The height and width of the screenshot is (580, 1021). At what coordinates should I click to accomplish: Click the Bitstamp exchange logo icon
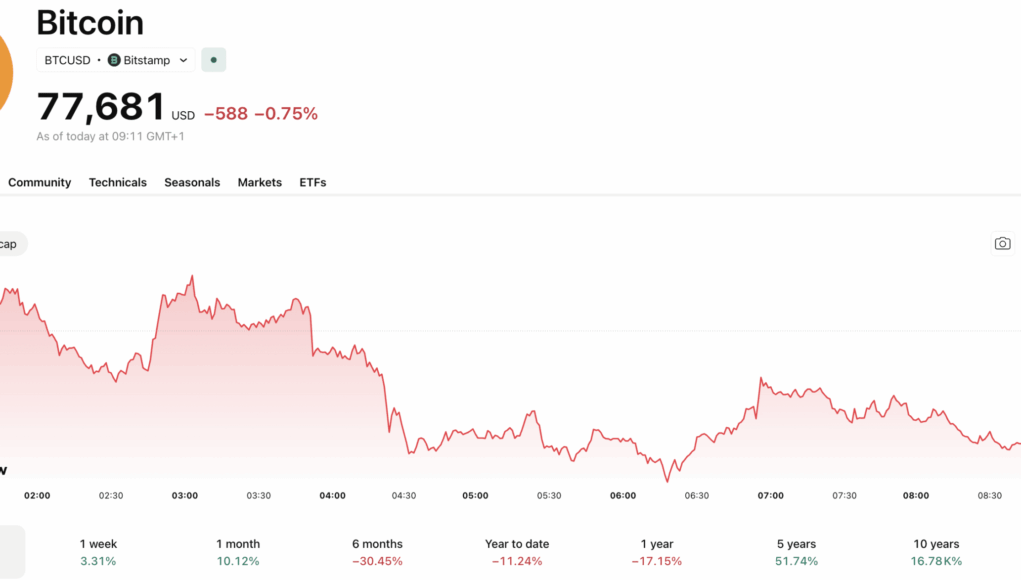point(114,60)
